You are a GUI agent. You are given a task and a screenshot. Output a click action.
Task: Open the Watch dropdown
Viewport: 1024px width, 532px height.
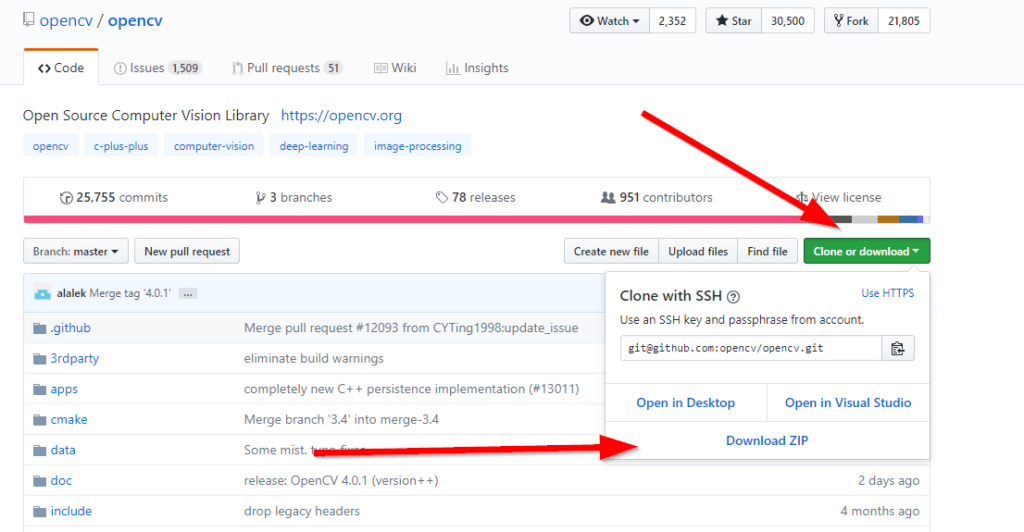[609, 21]
